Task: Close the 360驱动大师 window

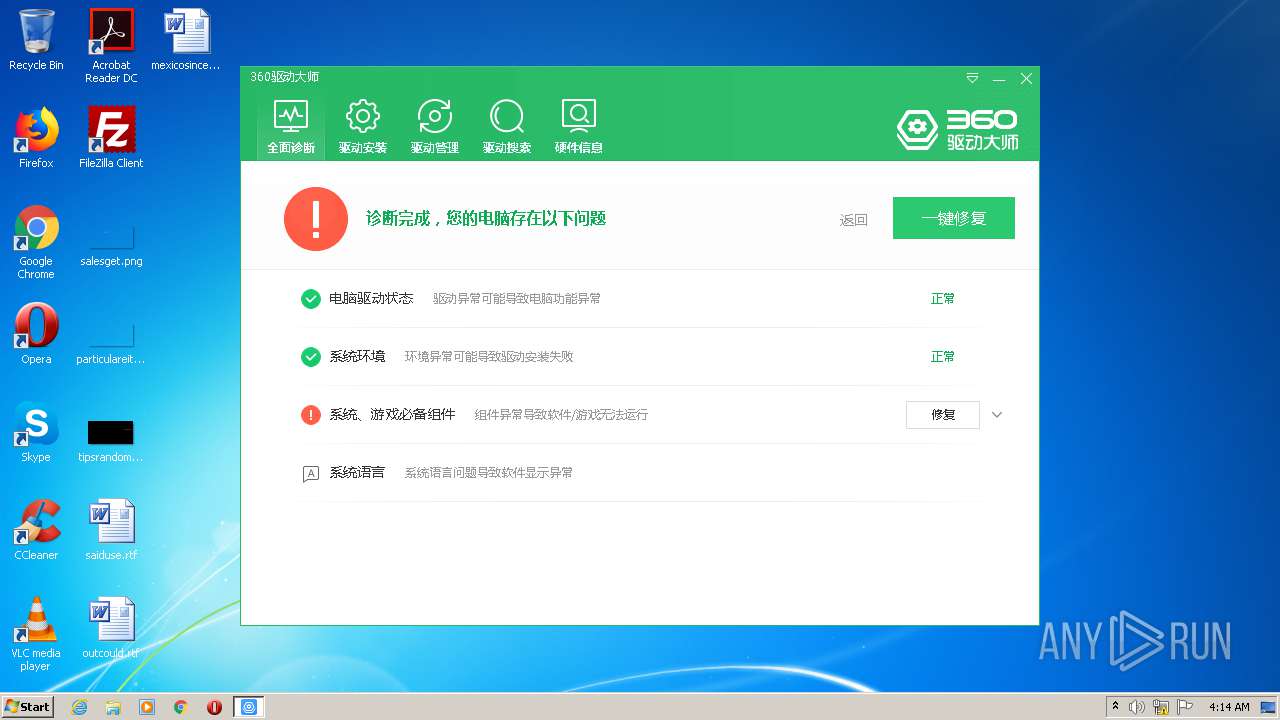Action: [x=1026, y=78]
